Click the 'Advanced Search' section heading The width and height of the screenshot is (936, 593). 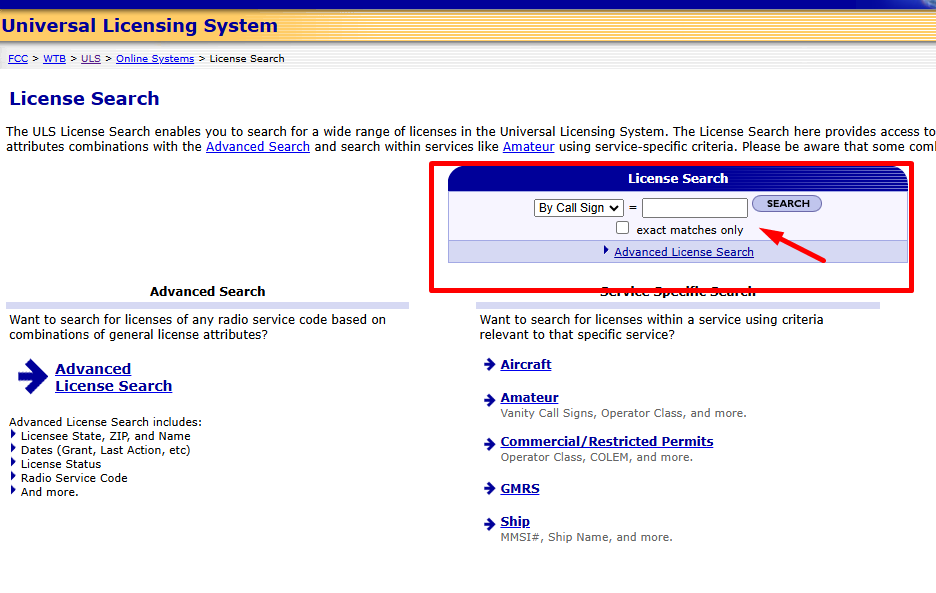[207, 291]
